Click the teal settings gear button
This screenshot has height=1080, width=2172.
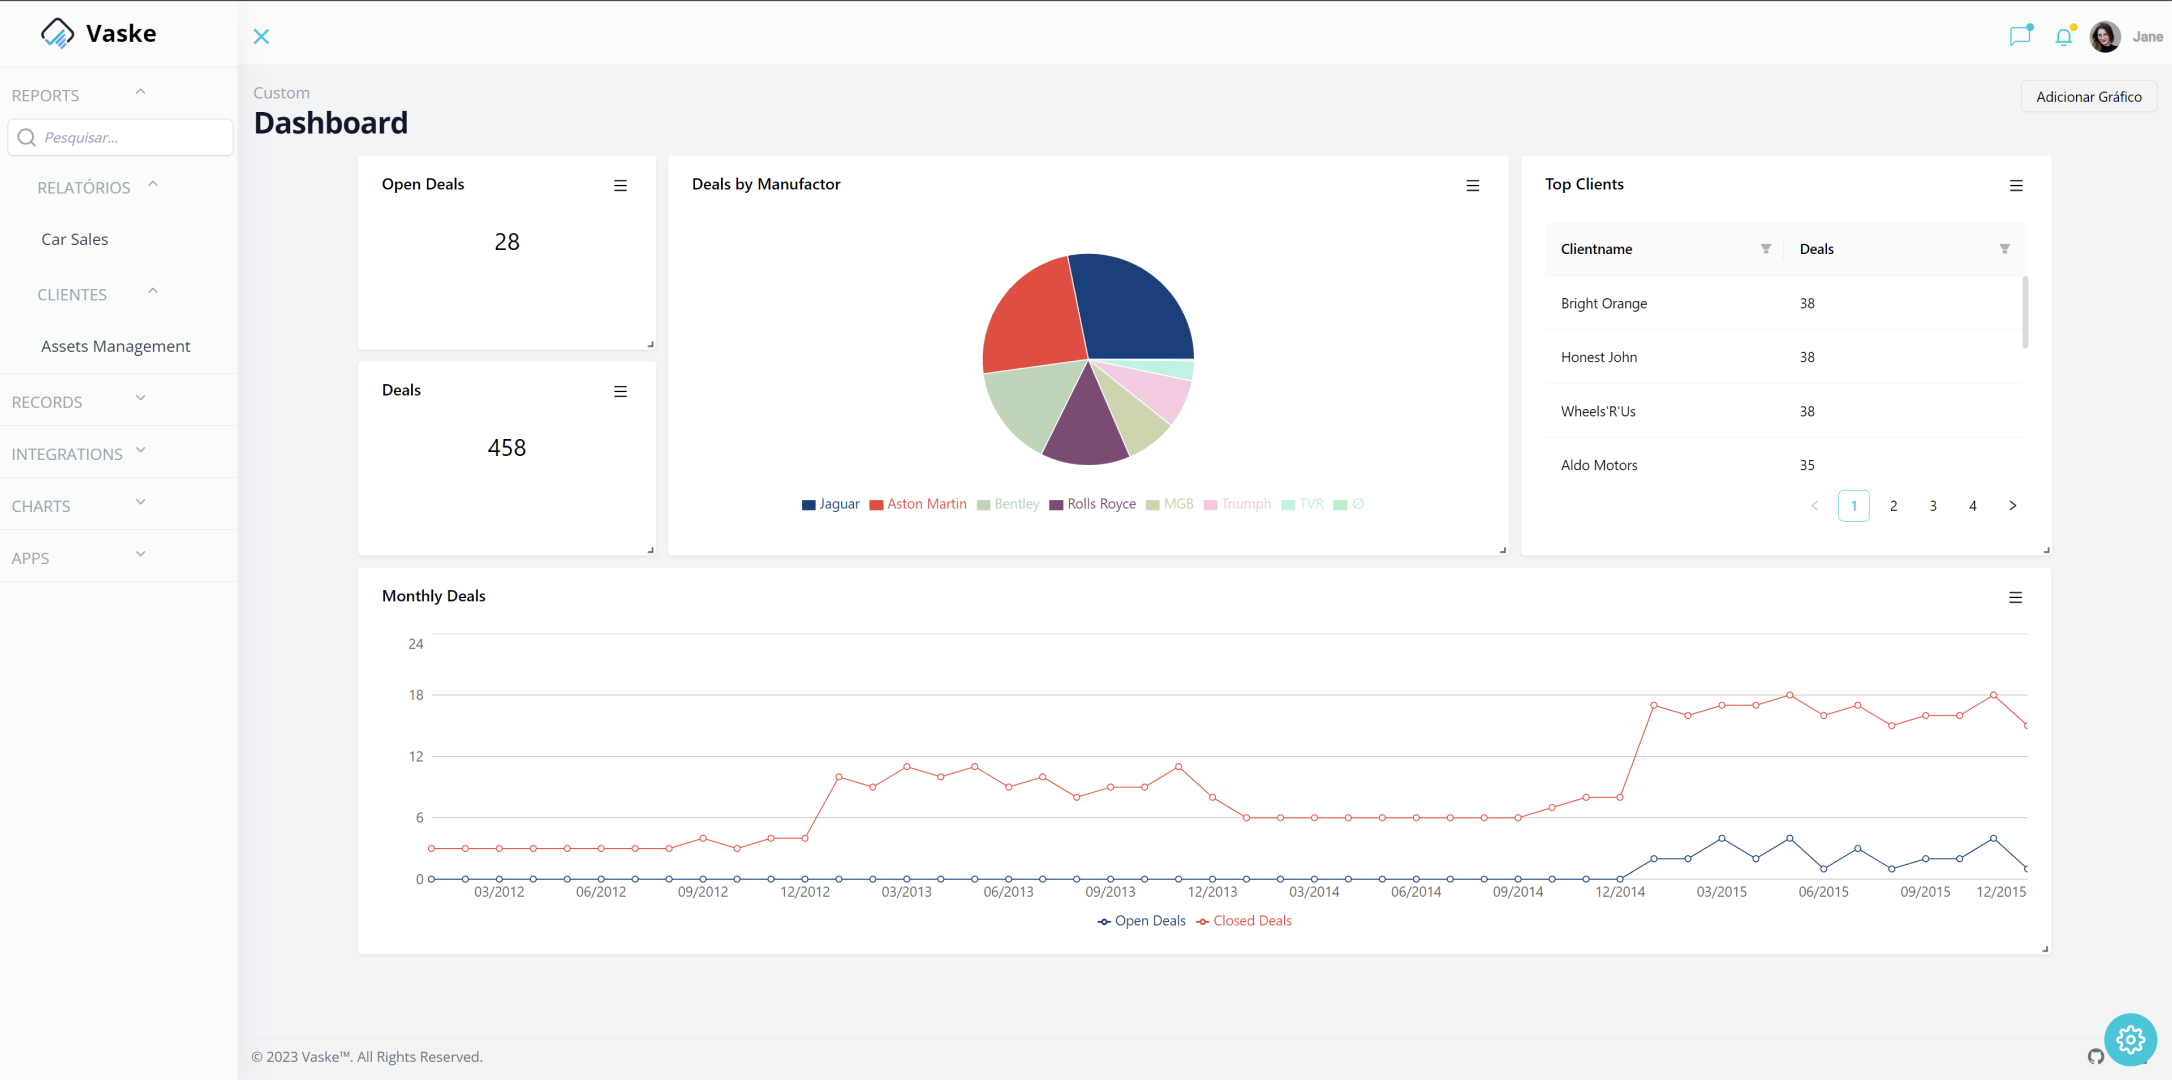coord(2129,1040)
